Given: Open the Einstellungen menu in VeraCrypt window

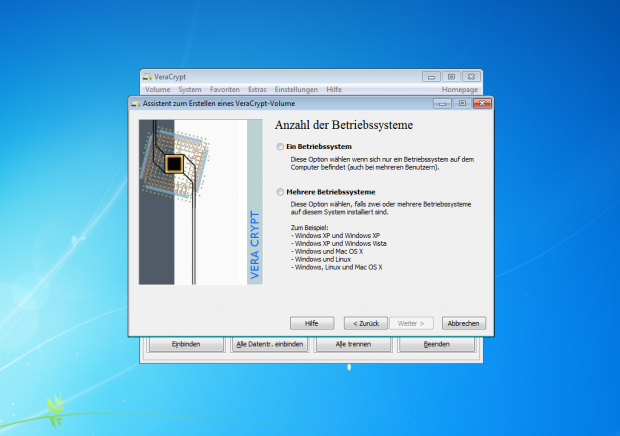Looking at the screenshot, I should pyautogui.click(x=296, y=90).
